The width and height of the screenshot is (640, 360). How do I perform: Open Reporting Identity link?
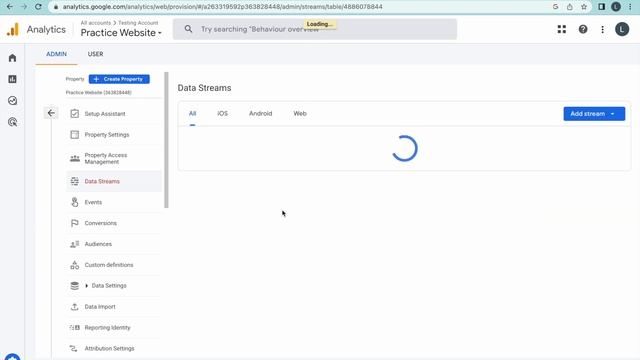(x=107, y=327)
